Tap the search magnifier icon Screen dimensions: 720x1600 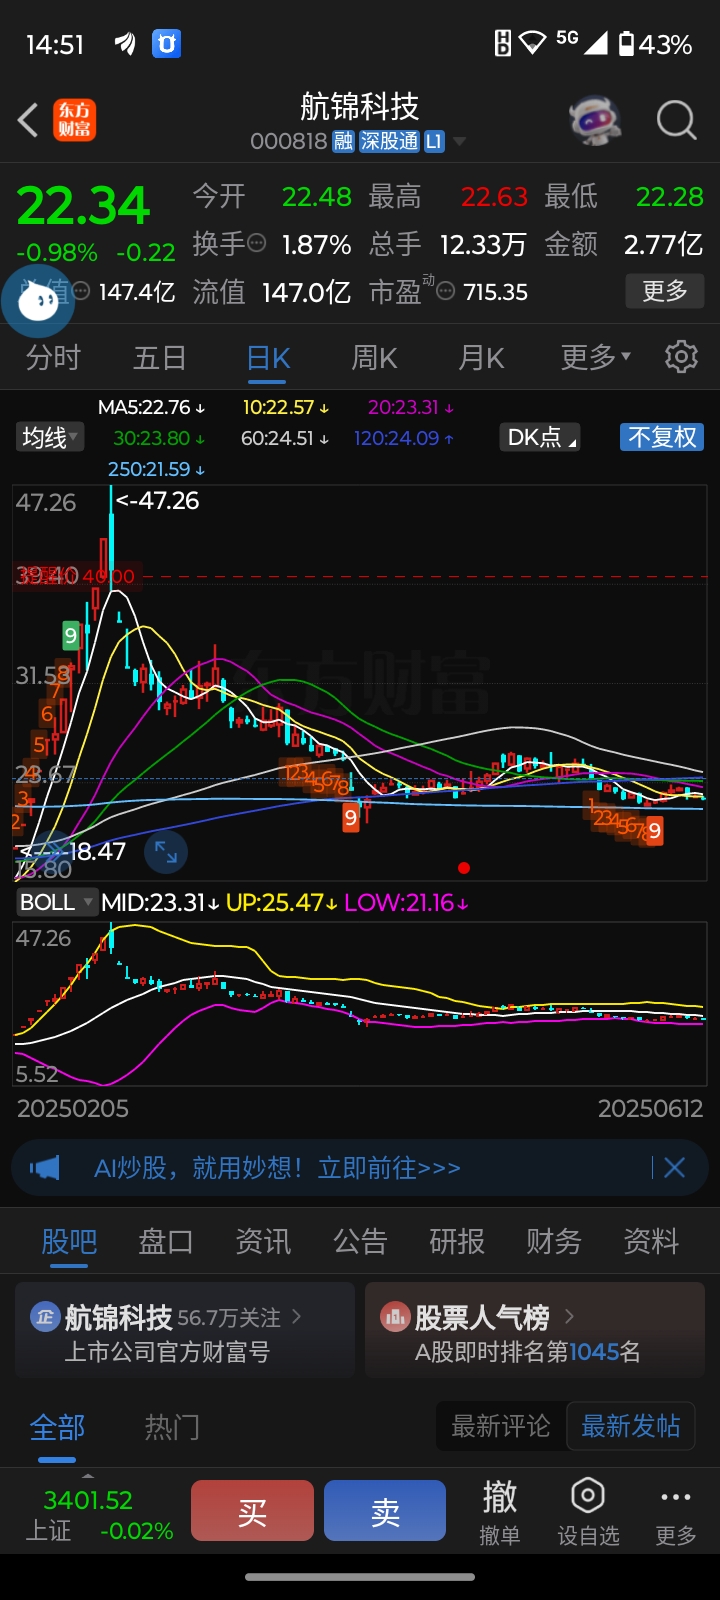point(676,121)
